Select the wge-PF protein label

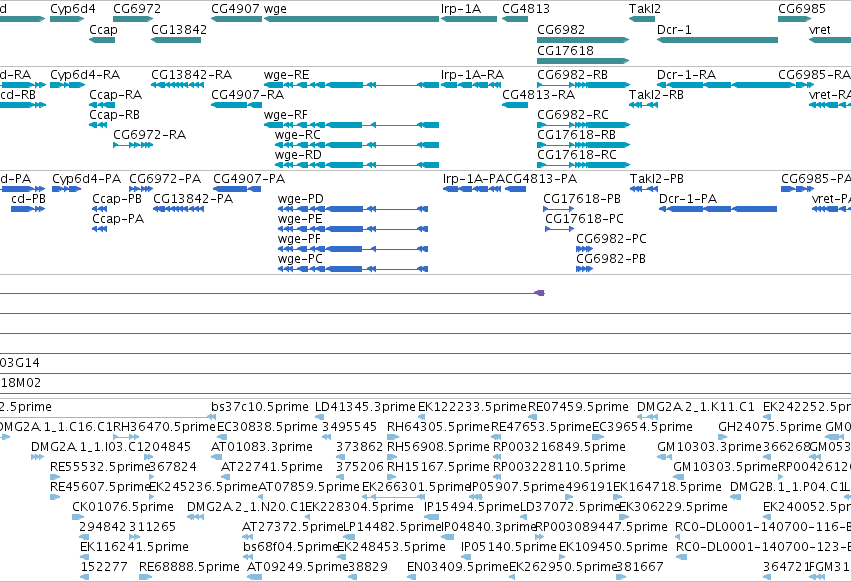(300, 239)
